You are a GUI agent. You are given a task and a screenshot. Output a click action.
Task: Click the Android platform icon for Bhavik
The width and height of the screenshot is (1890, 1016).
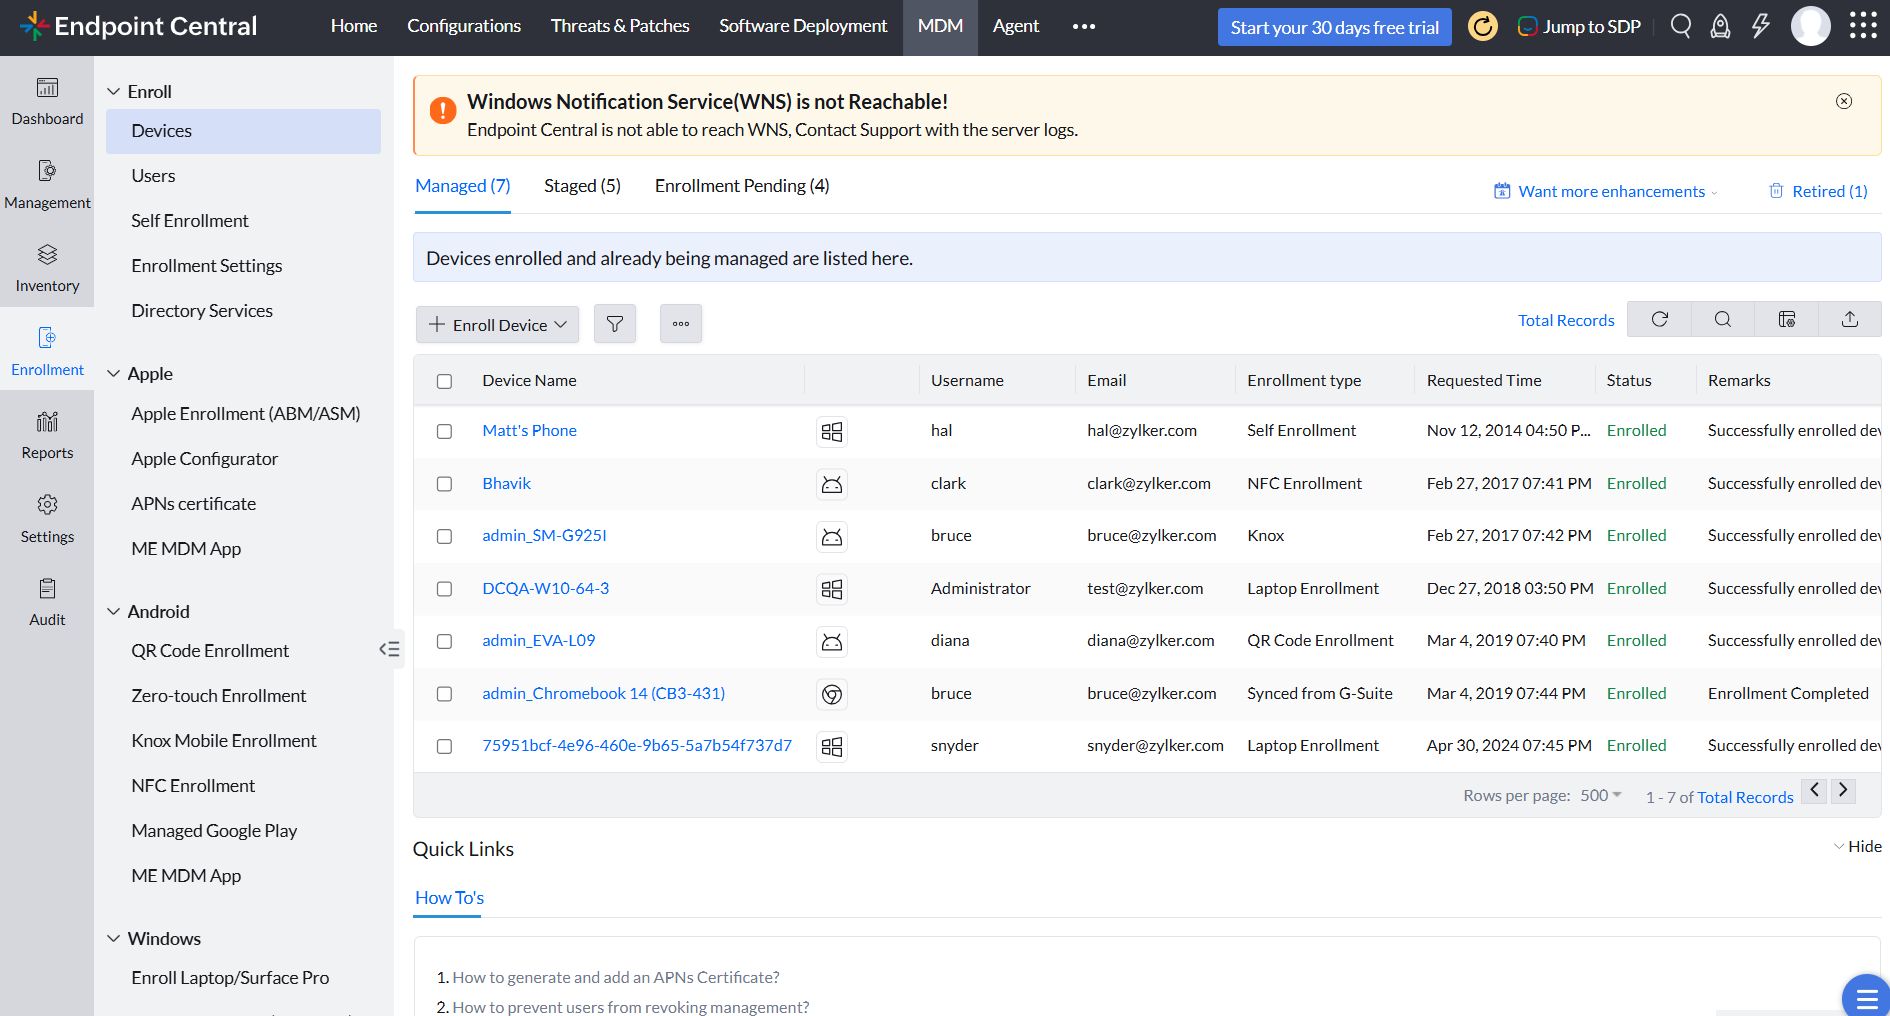[x=832, y=484]
